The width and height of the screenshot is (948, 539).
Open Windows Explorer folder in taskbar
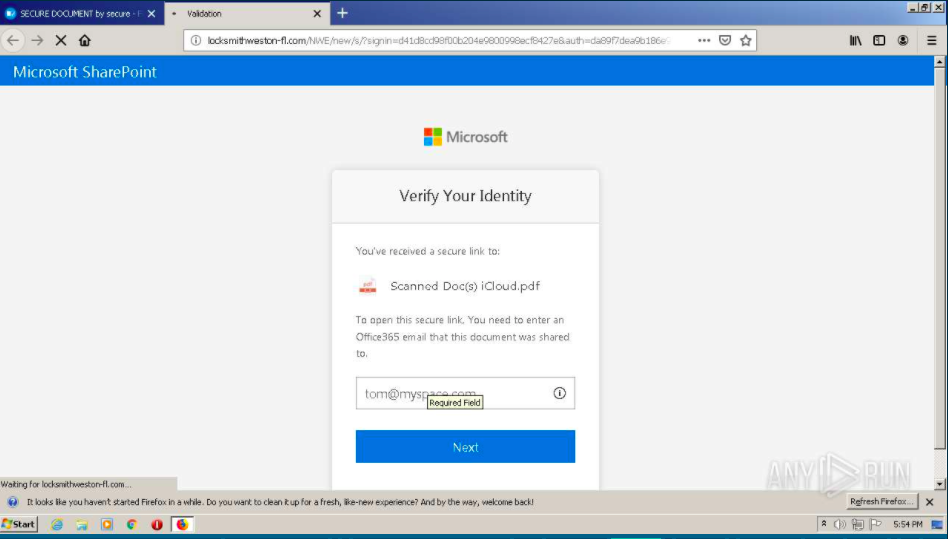pos(82,524)
